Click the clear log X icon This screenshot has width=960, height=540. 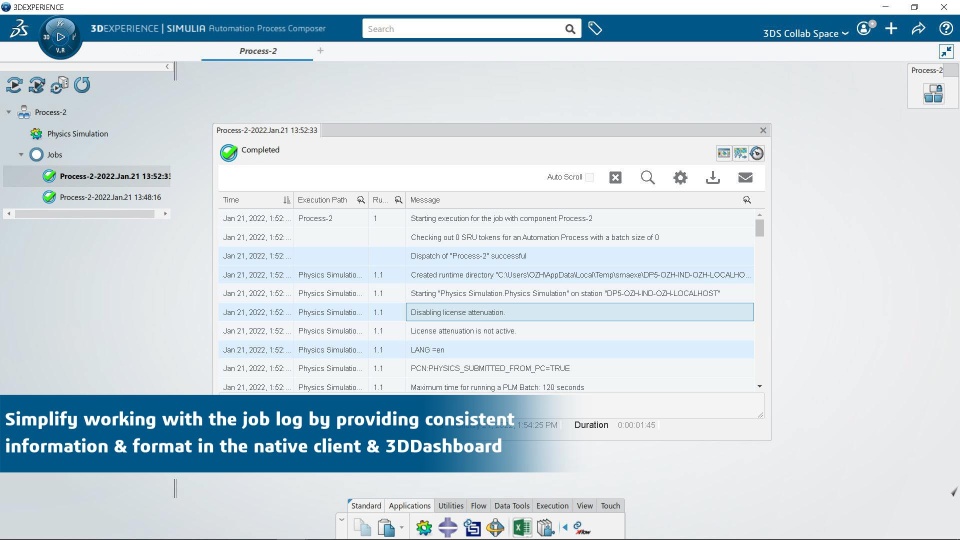click(615, 178)
